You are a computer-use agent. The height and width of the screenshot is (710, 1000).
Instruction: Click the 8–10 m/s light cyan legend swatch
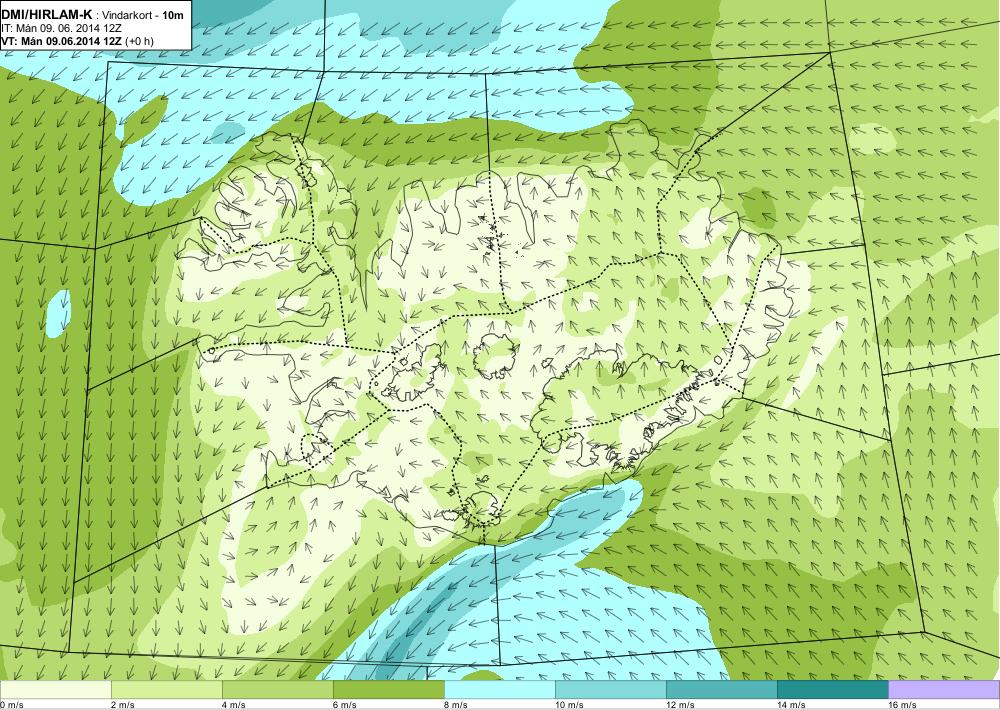click(x=499, y=690)
